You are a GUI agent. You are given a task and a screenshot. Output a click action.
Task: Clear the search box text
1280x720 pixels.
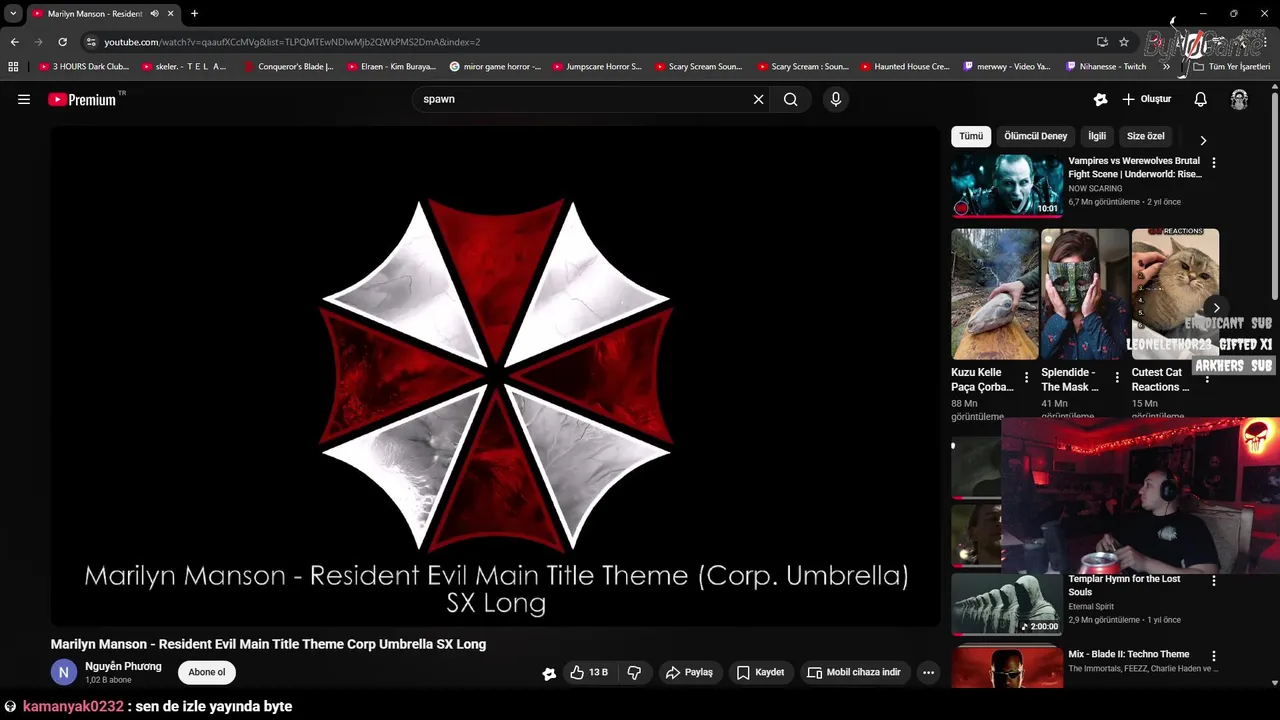pos(758,99)
